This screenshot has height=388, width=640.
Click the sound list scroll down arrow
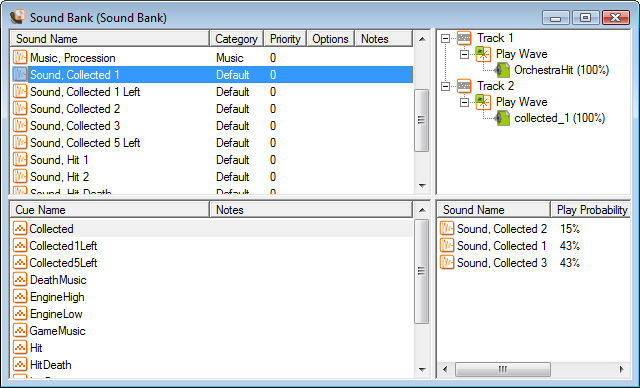tap(422, 186)
